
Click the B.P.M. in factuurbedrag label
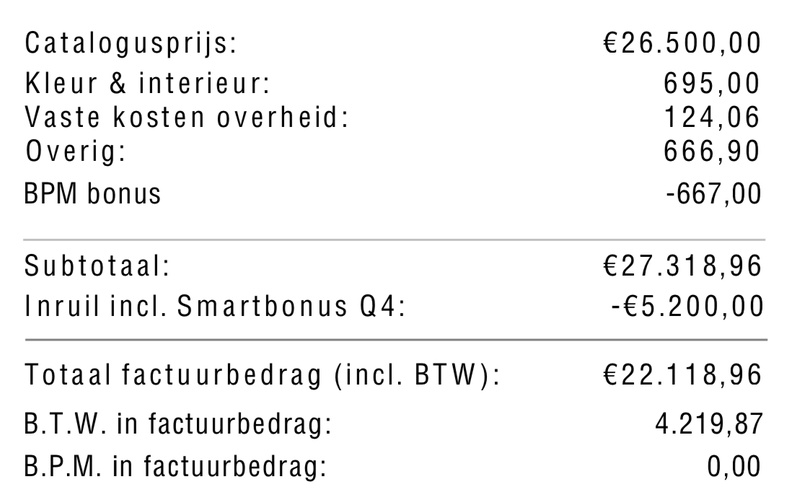[177, 464]
